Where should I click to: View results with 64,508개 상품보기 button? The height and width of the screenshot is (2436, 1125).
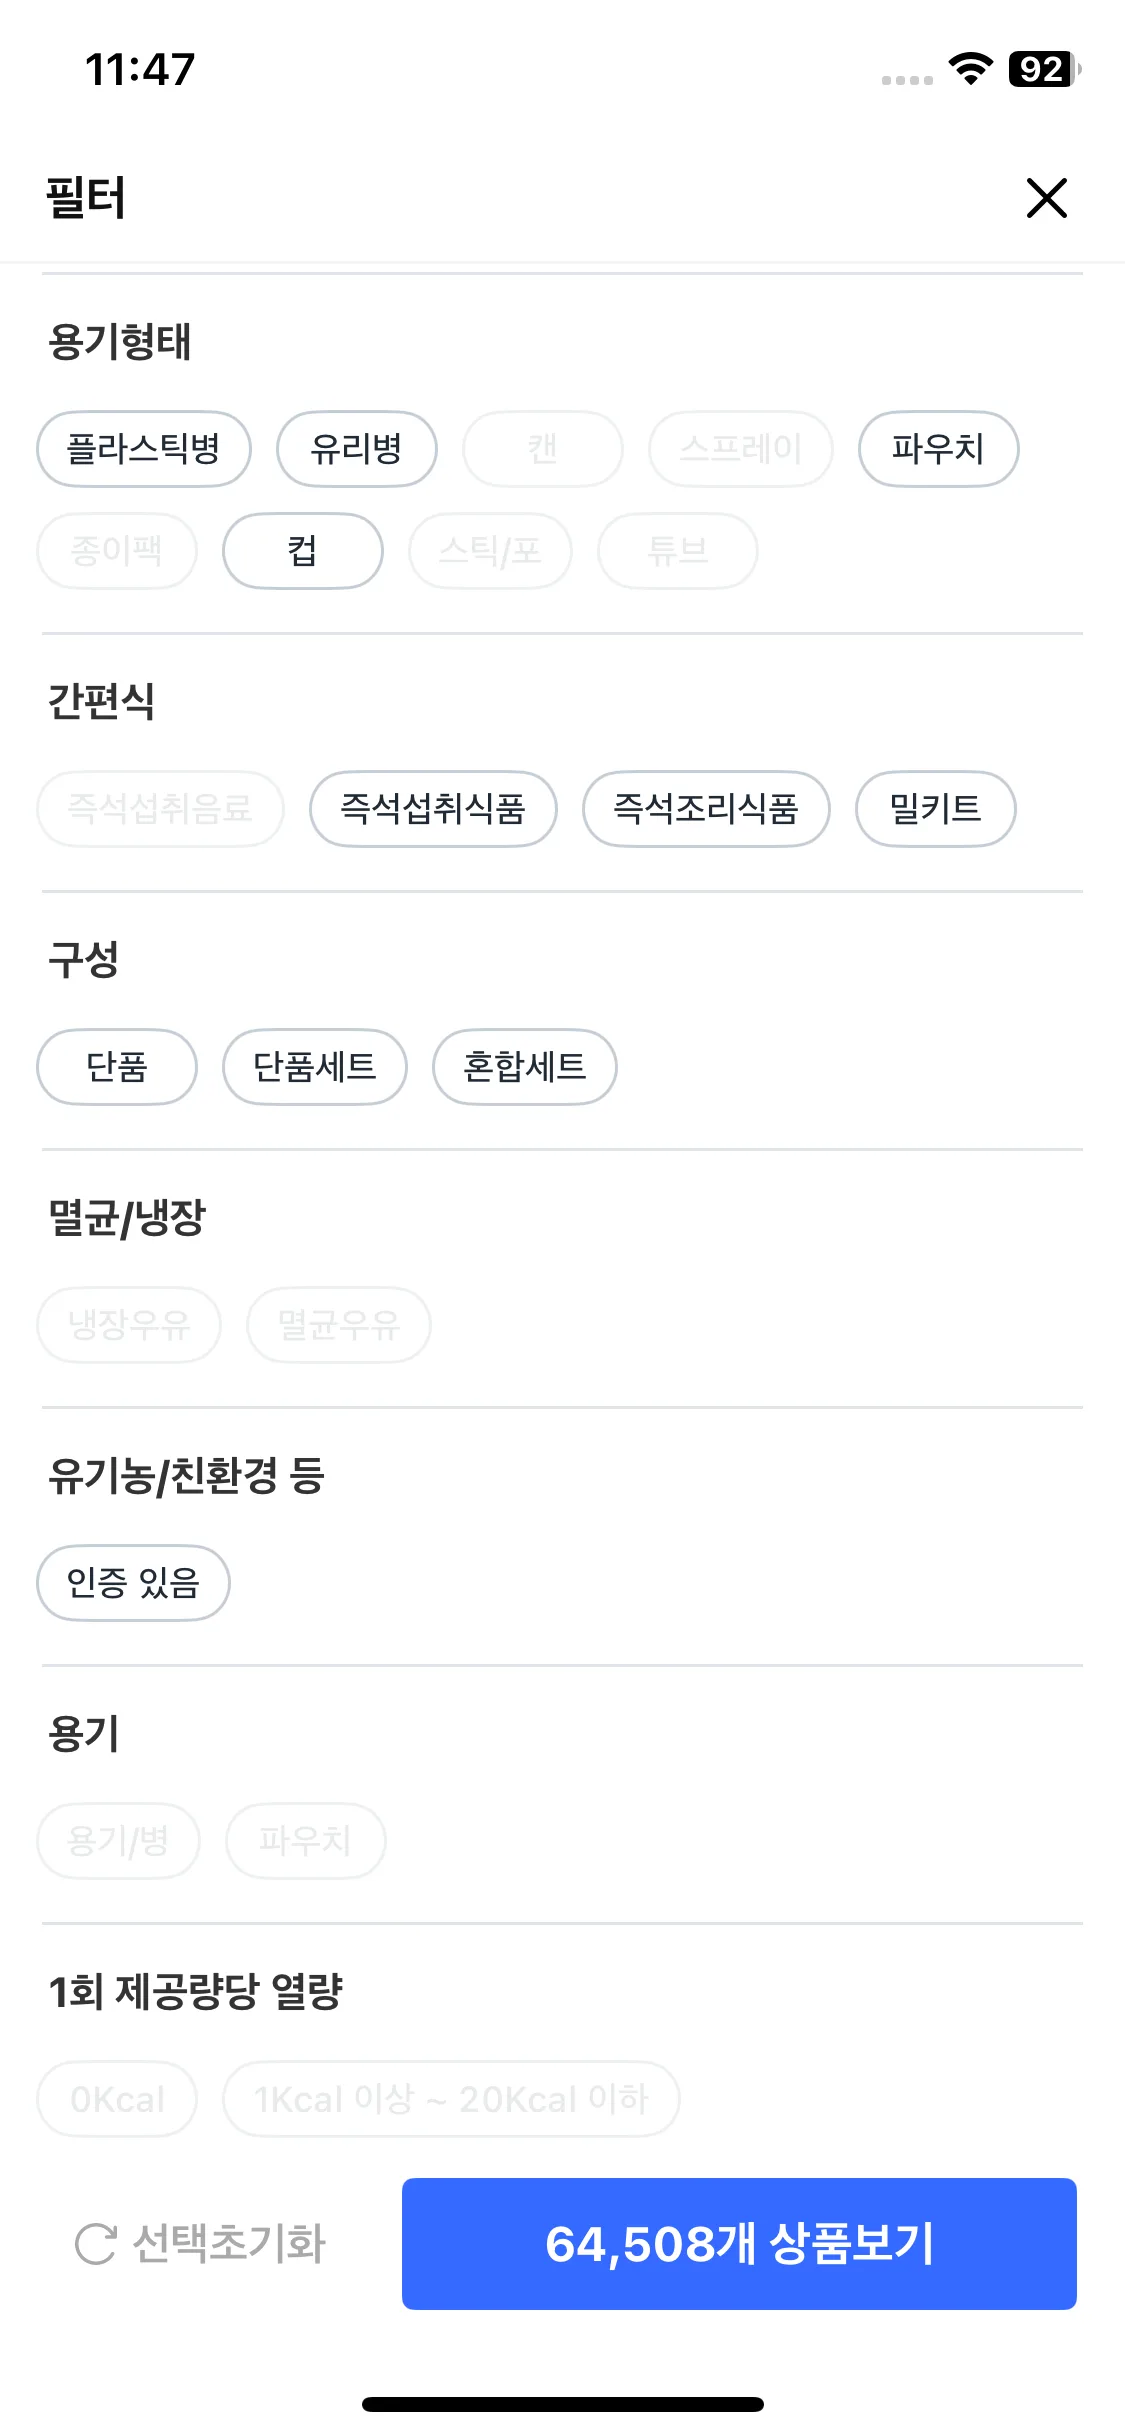[x=739, y=2243]
